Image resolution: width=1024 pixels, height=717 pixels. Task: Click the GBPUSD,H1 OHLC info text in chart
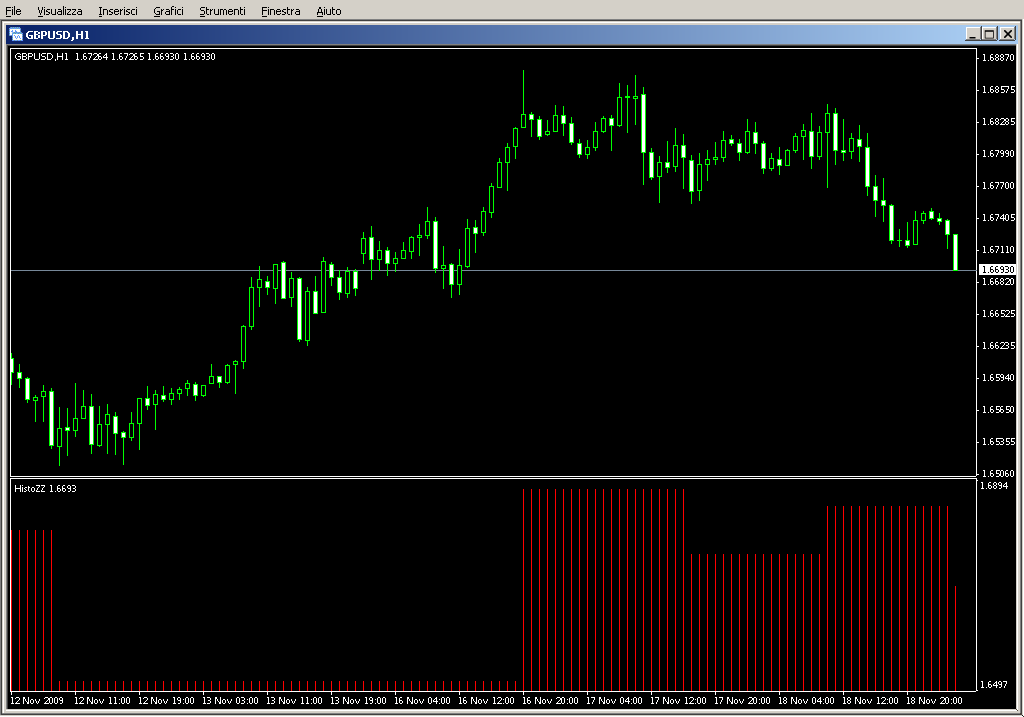coord(115,57)
